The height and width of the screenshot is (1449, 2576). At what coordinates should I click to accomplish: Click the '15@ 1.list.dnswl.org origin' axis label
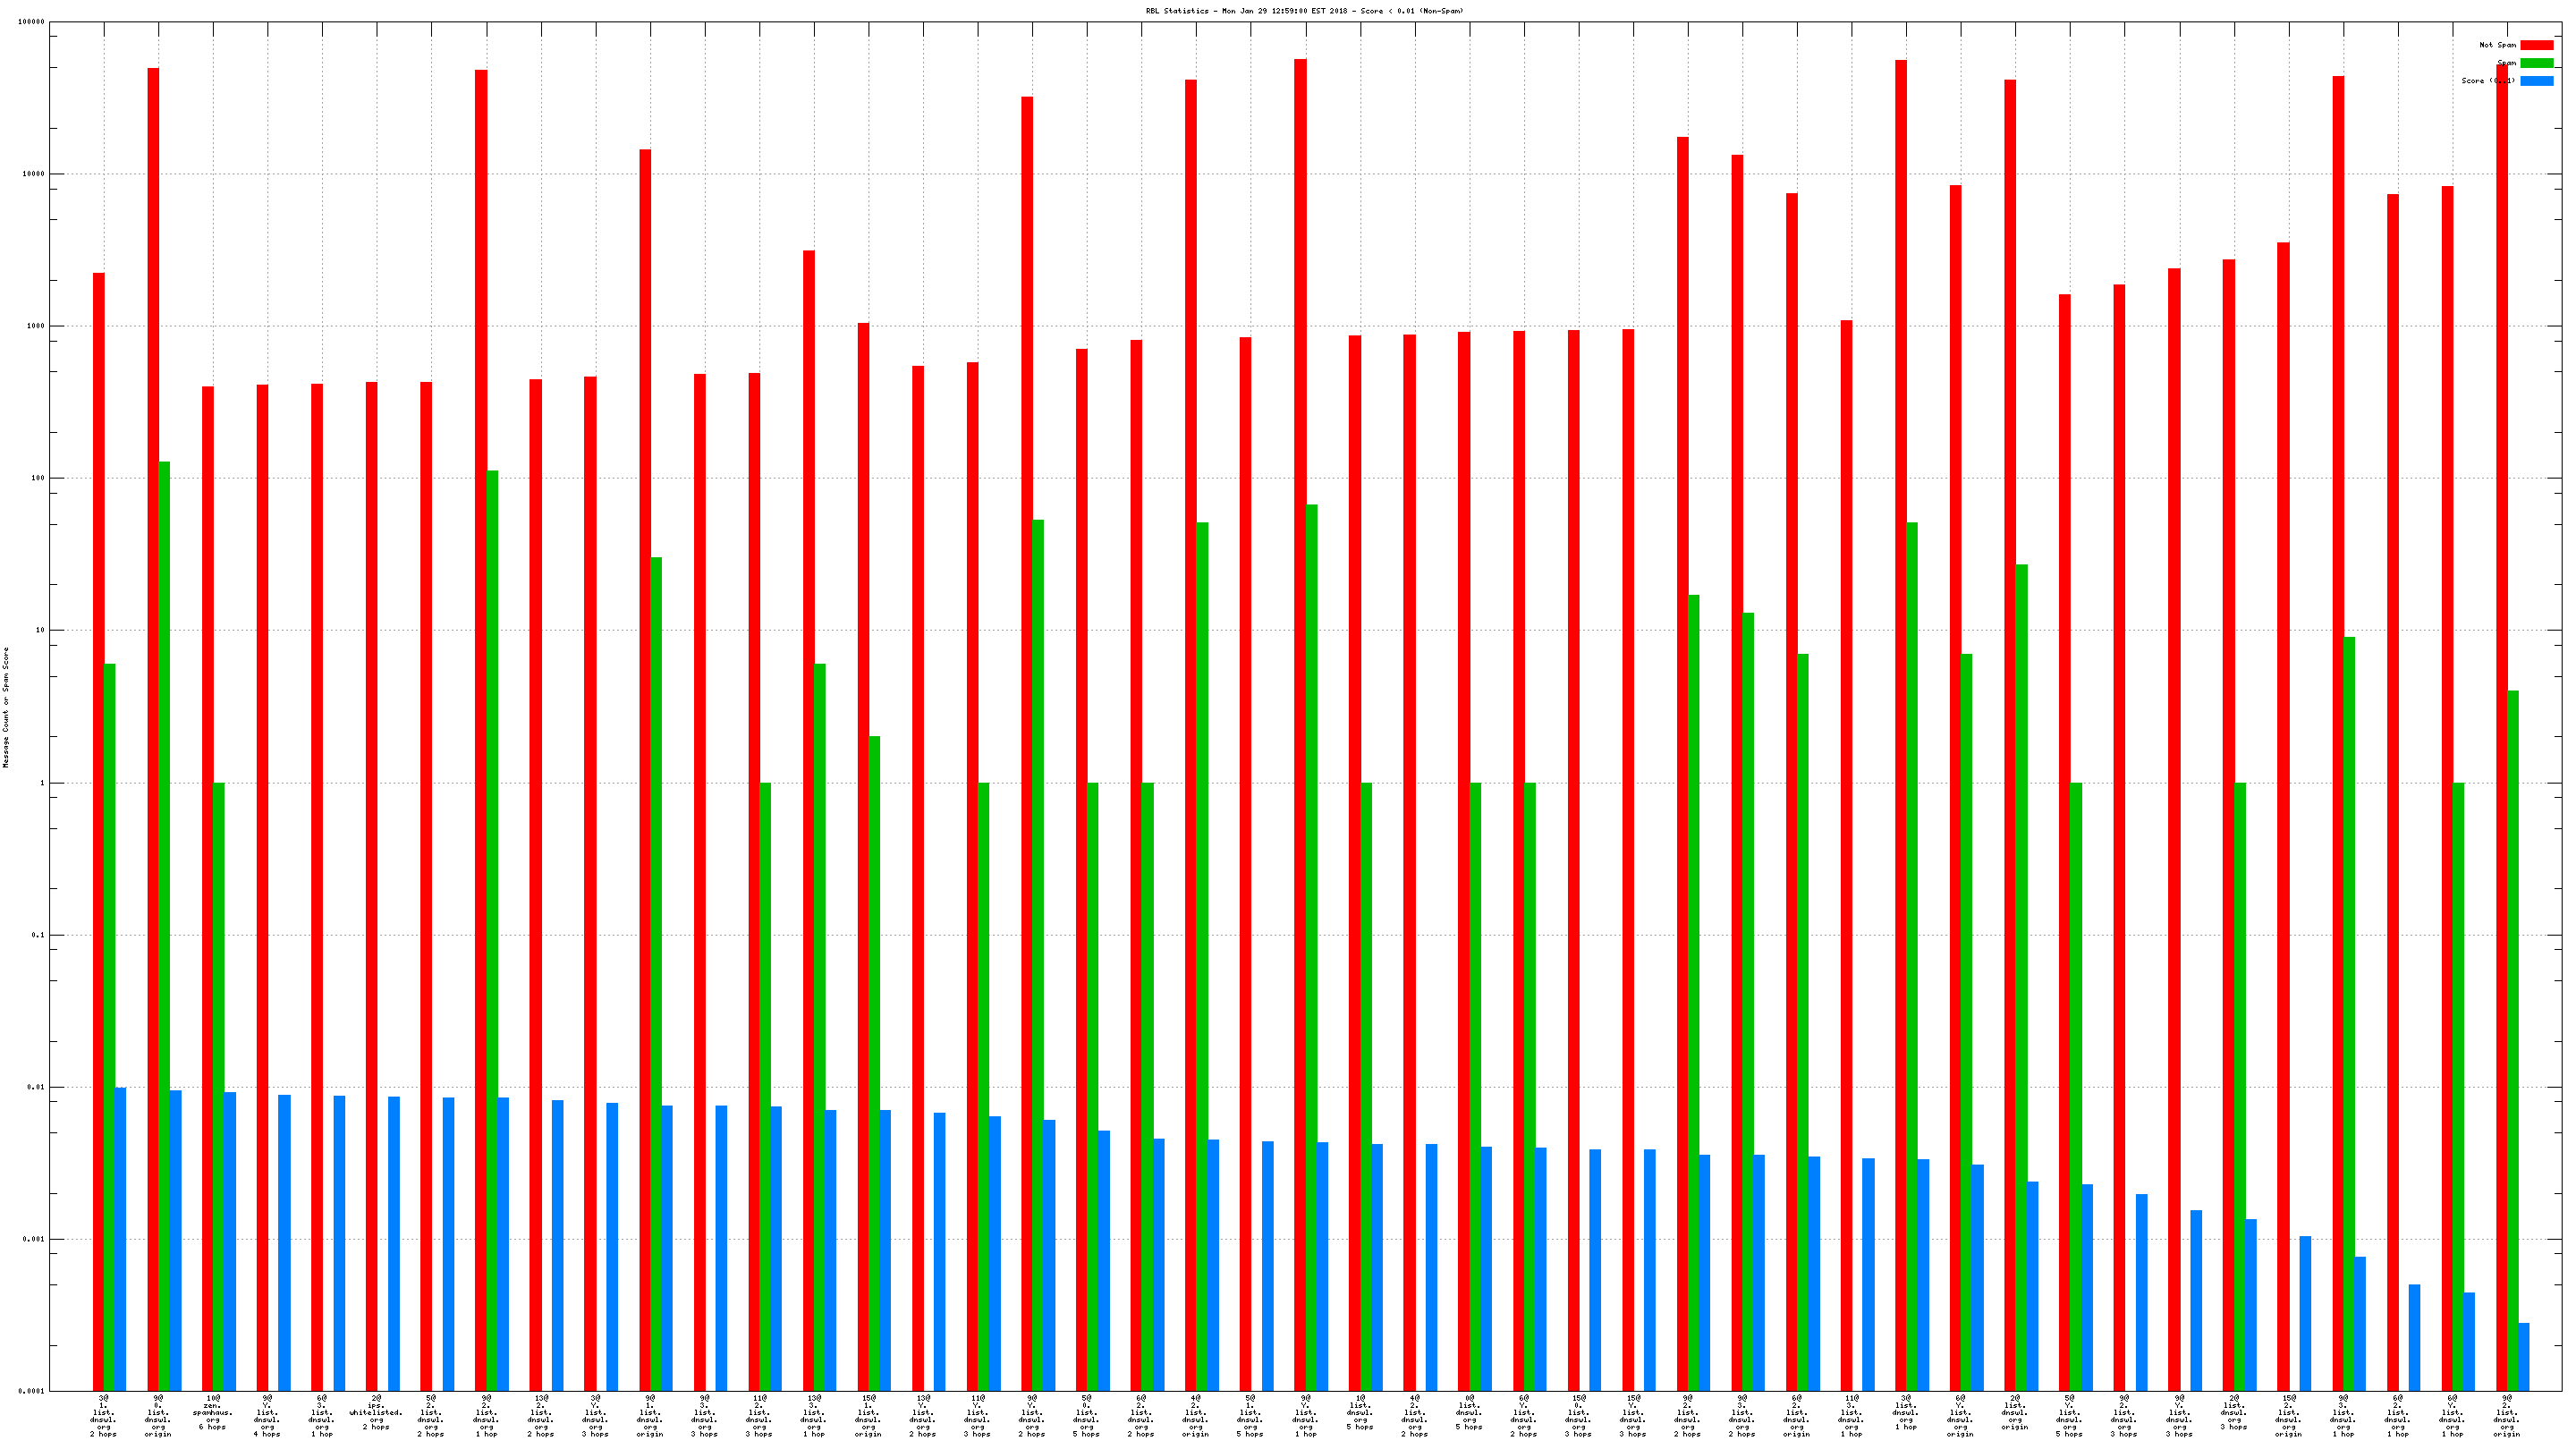[868, 1415]
